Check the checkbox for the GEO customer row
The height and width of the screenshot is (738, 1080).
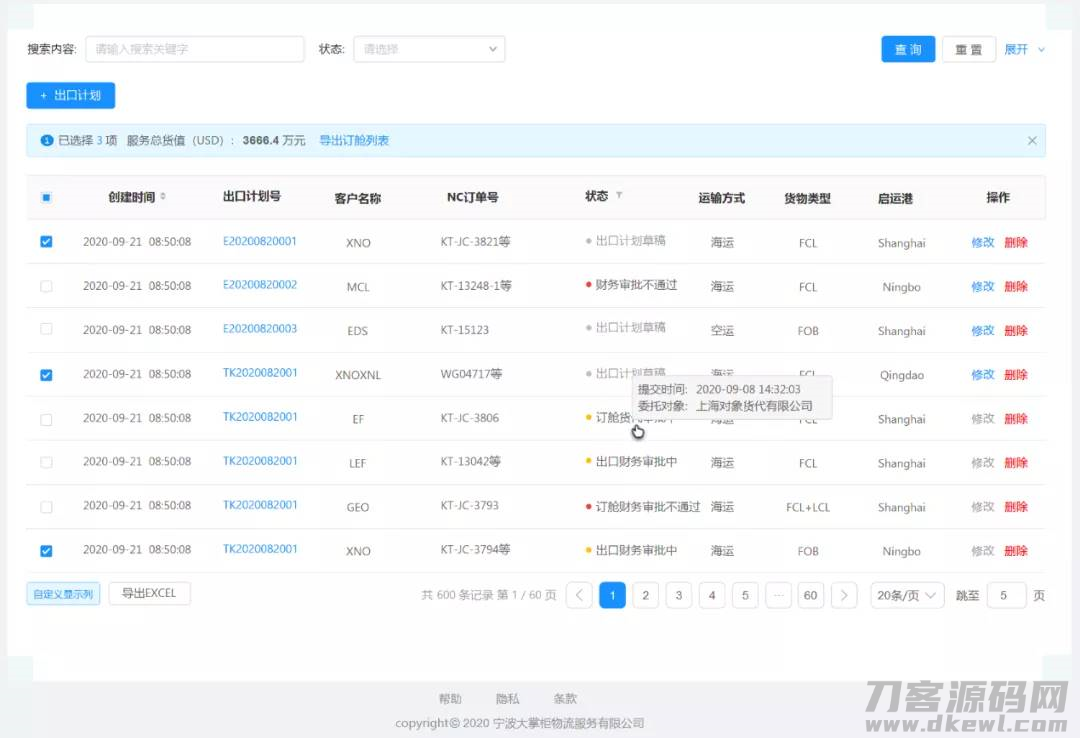click(46, 507)
